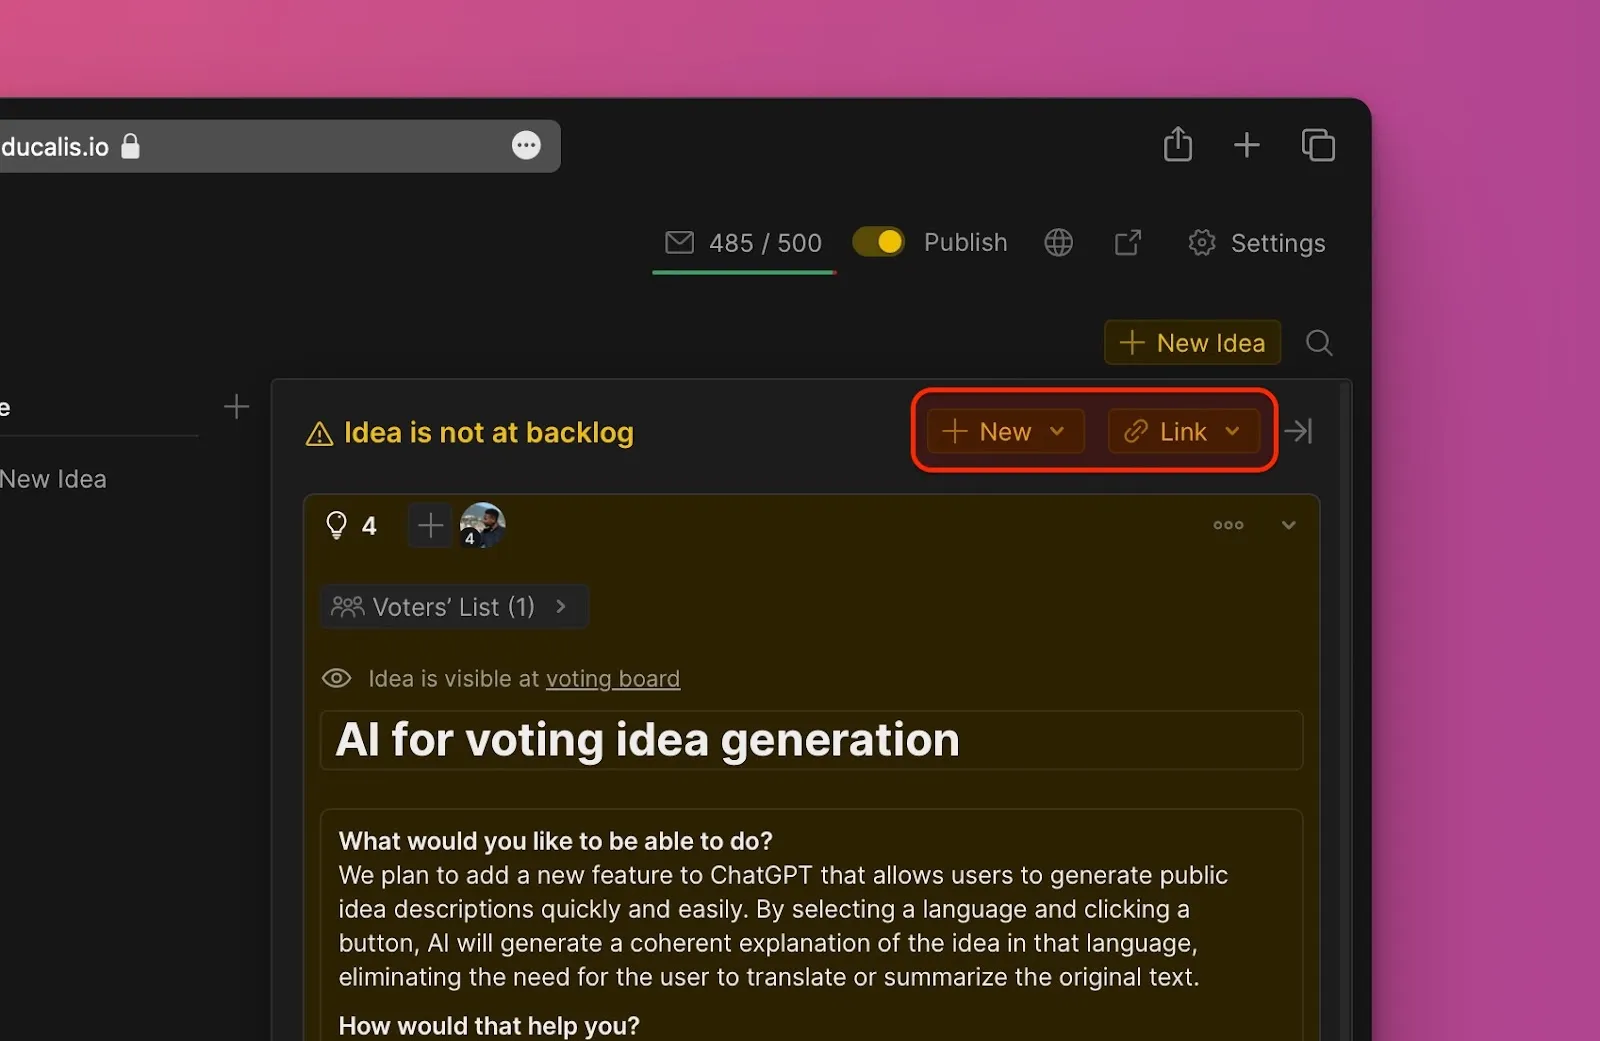This screenshot has height=1041, width=1600.
Task: Collapse the idea card chevron
Action: pyautogui.click(x=1288, y=525)
